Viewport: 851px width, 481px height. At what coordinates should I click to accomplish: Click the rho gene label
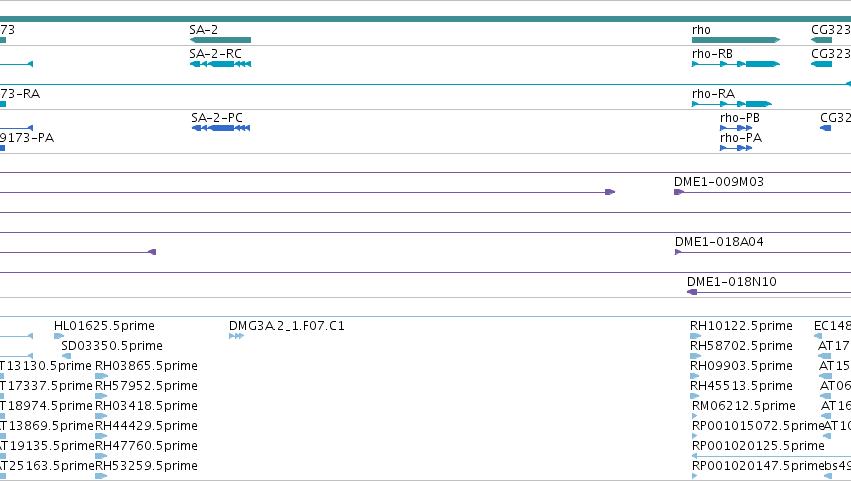click(x=701, y=30)
